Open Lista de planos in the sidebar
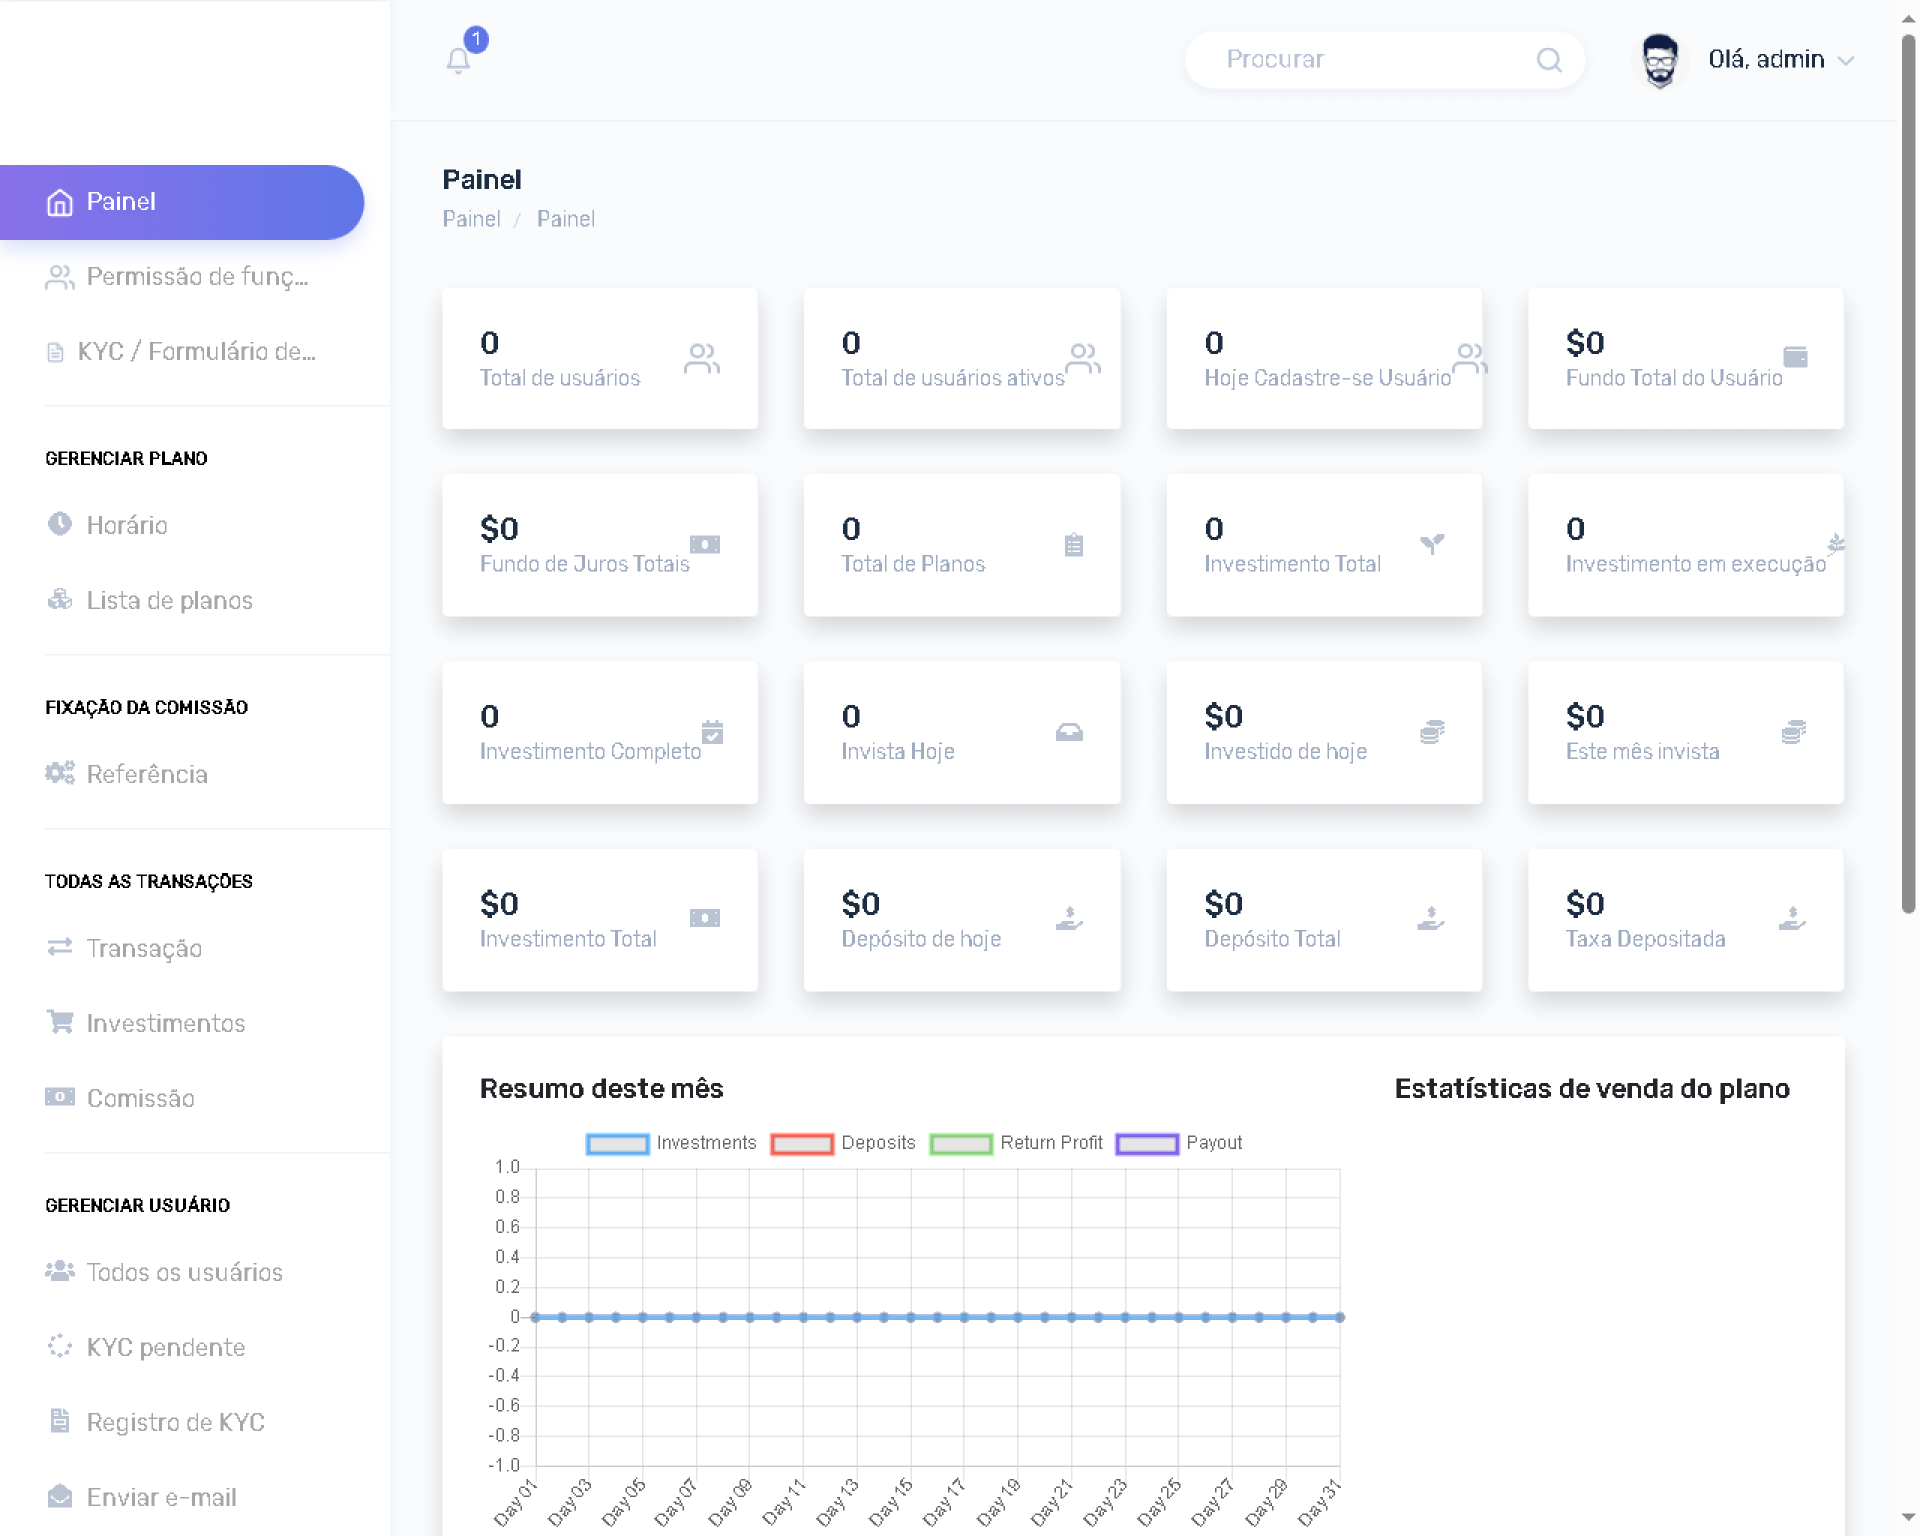Screen dimensions: 1920x1536 tap(169, 600)
